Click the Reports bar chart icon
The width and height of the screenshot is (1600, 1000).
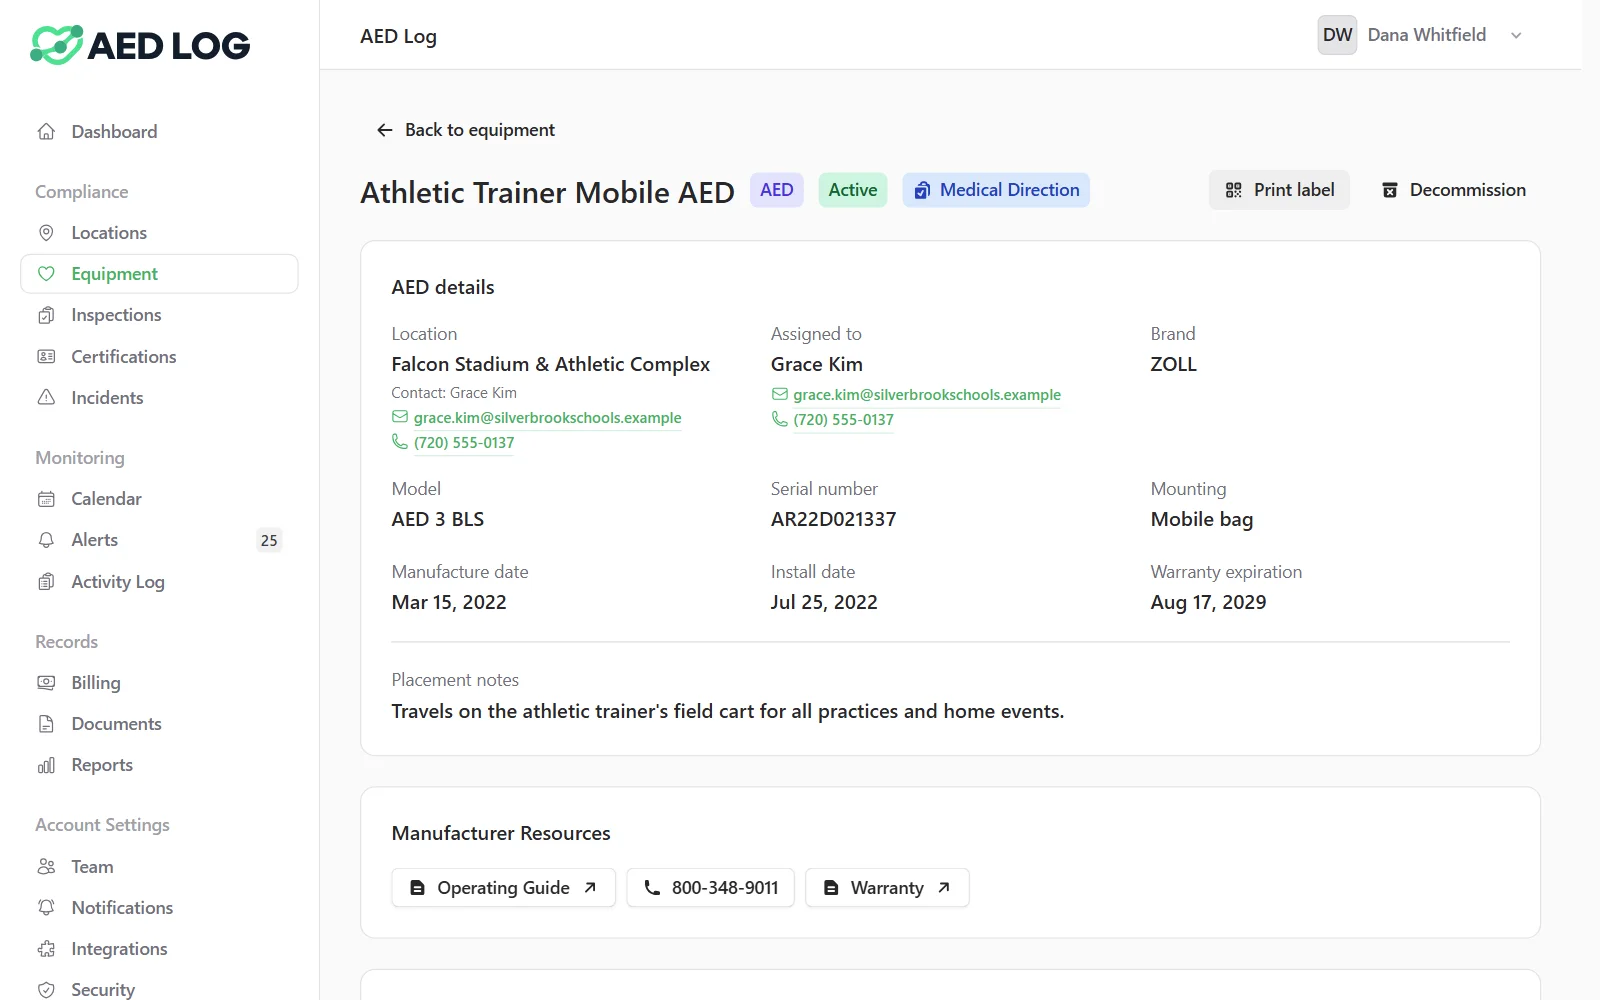pos(46,765)
